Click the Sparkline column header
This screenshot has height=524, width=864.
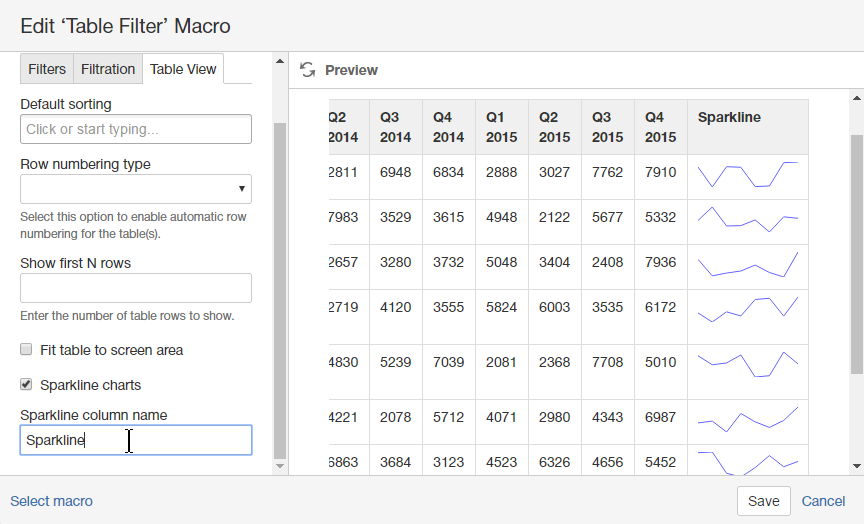[x=729, y=117]
